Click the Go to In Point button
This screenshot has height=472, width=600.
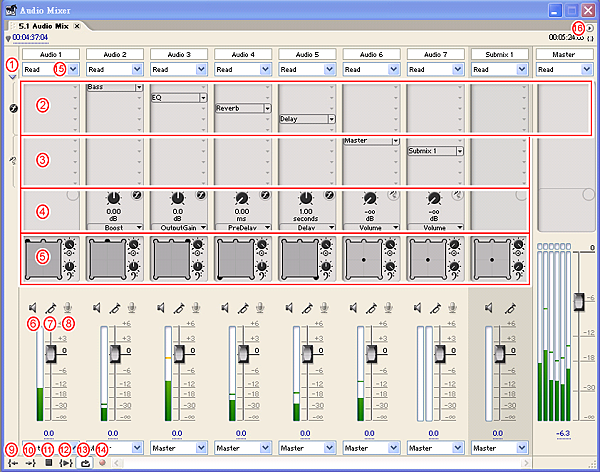[x=11, y=463]
